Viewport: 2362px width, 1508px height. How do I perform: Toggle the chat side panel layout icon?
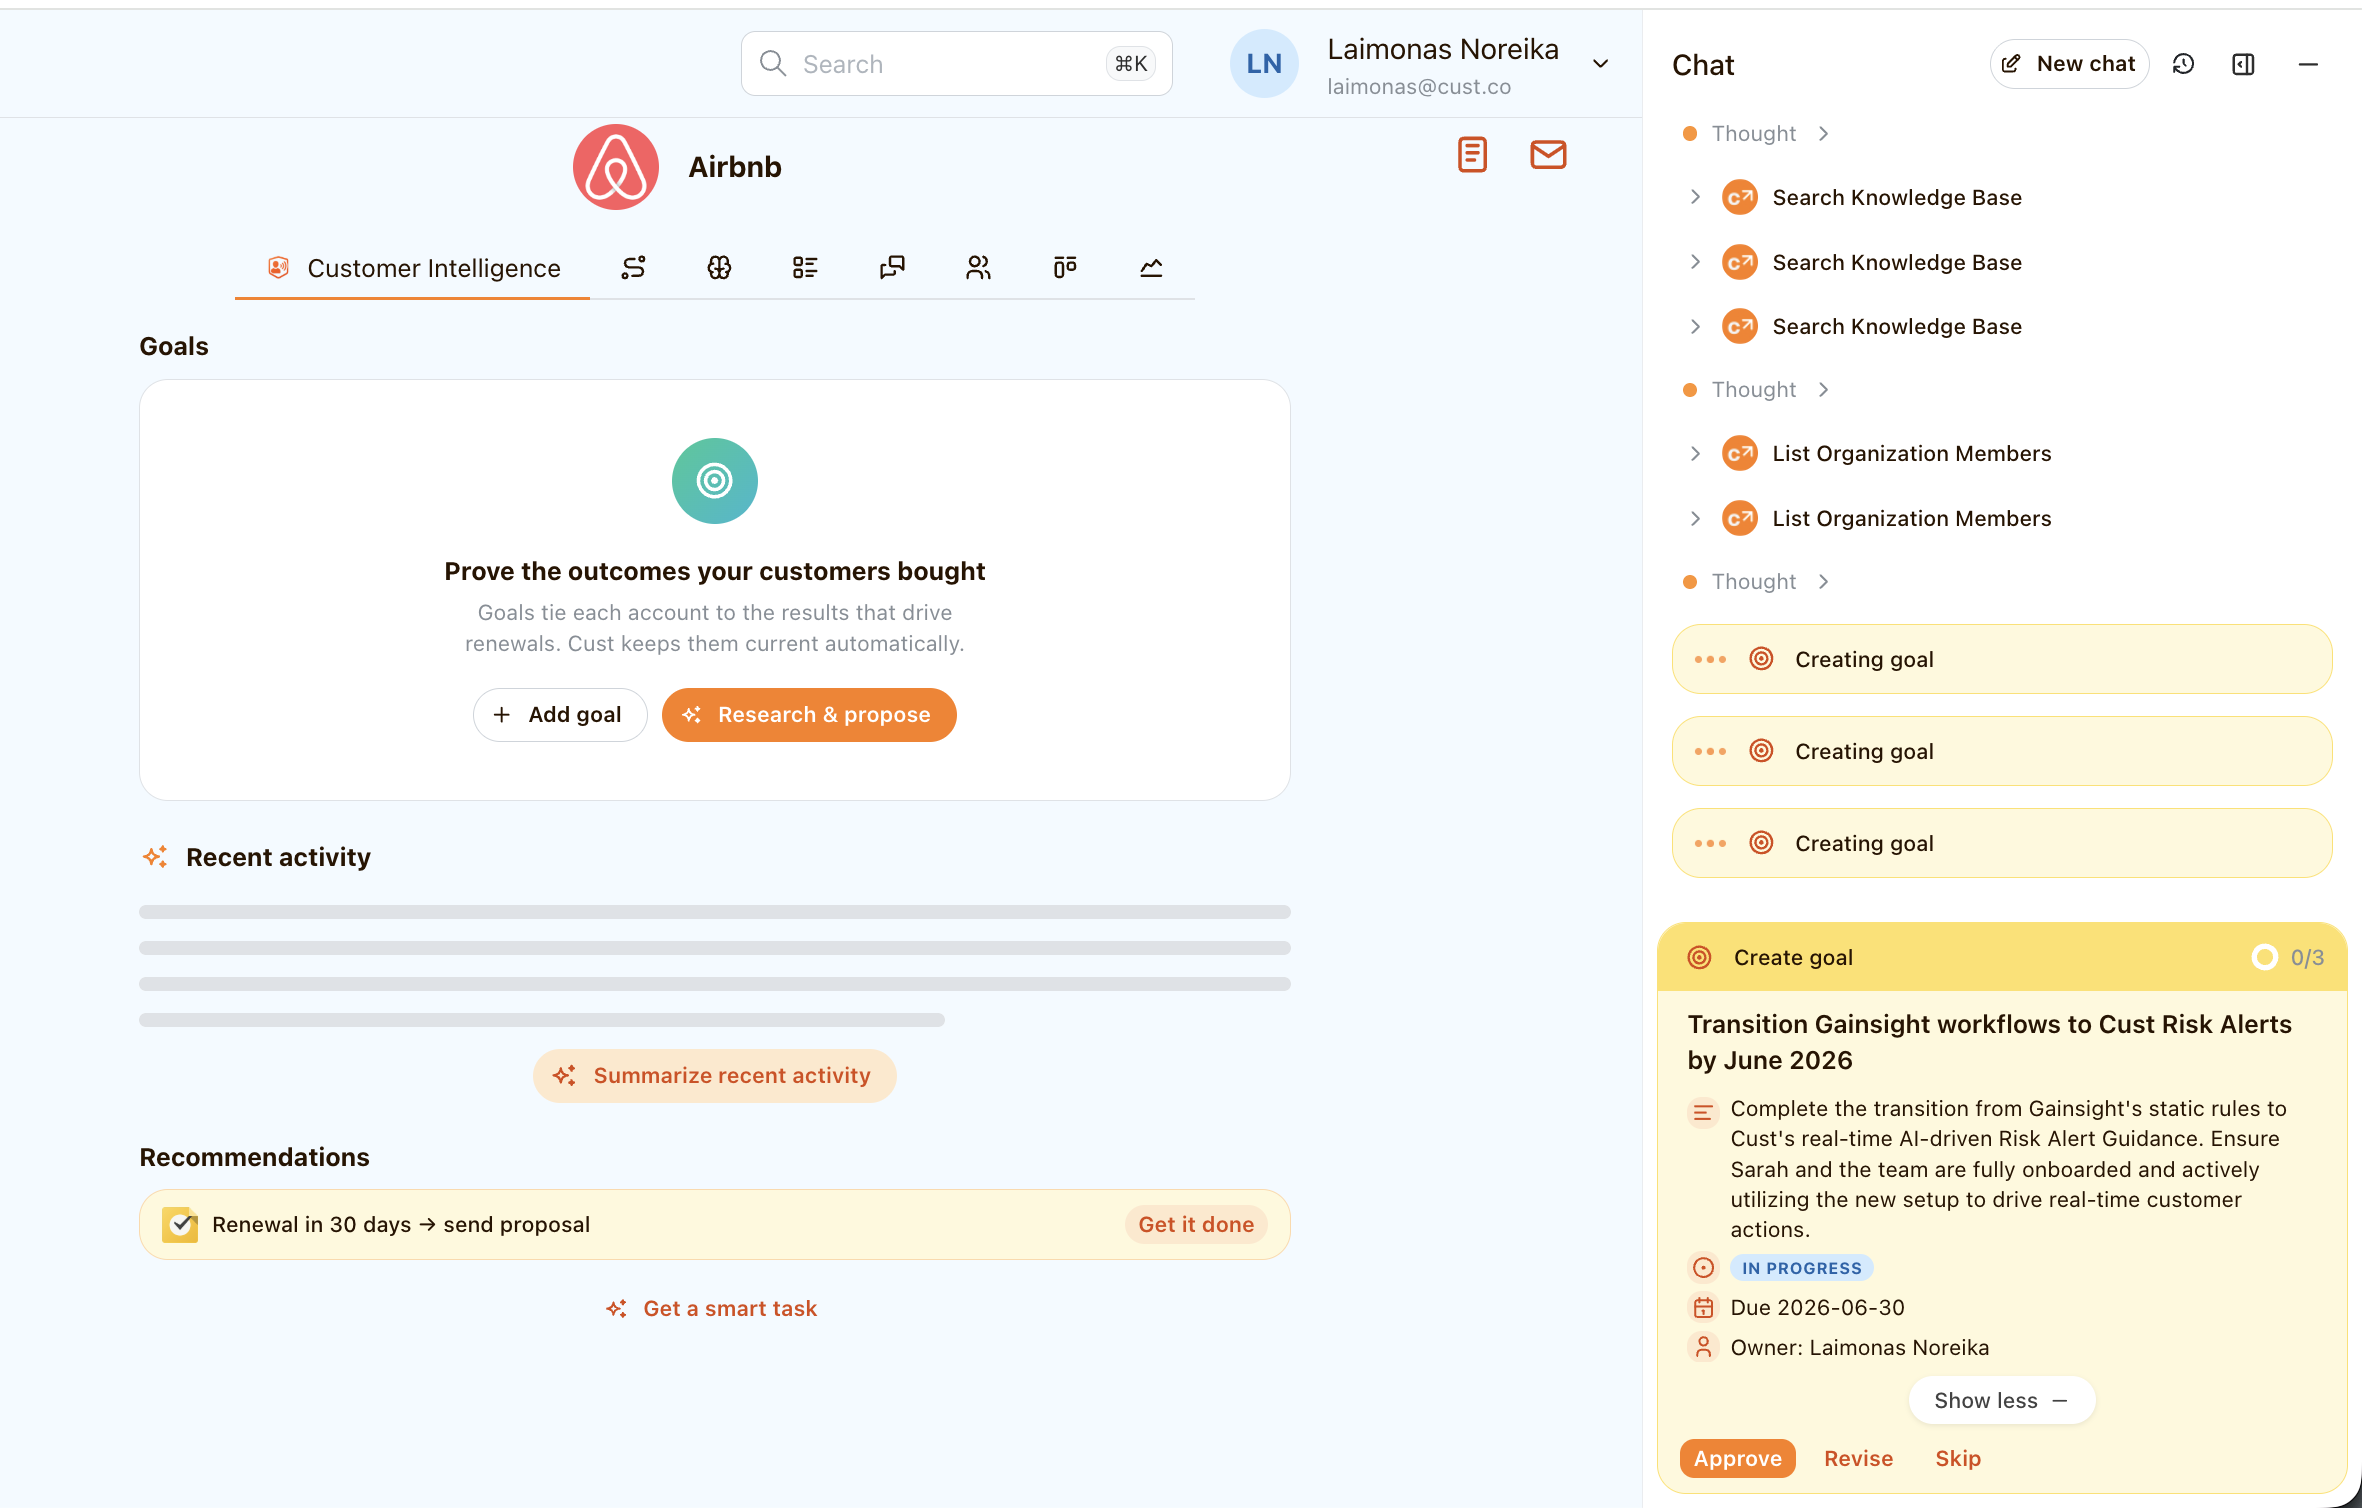[2243, 64]
